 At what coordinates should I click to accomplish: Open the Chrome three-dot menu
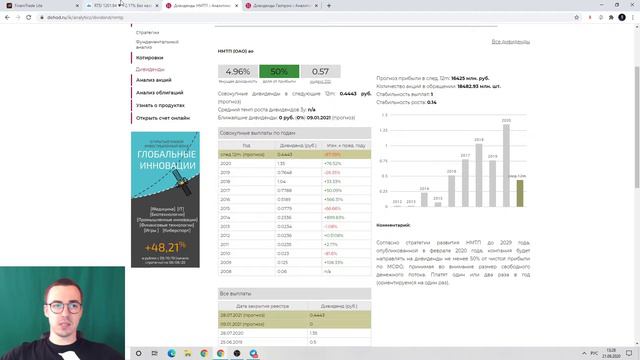(633, 18)
